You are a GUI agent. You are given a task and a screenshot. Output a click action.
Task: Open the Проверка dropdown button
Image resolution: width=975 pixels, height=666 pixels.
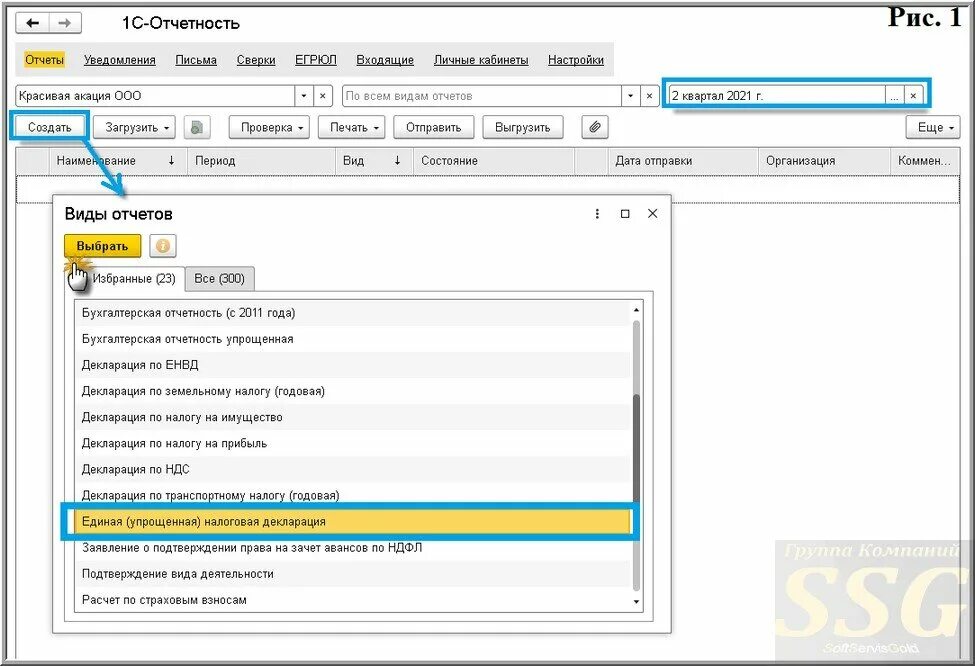[269, 127]
